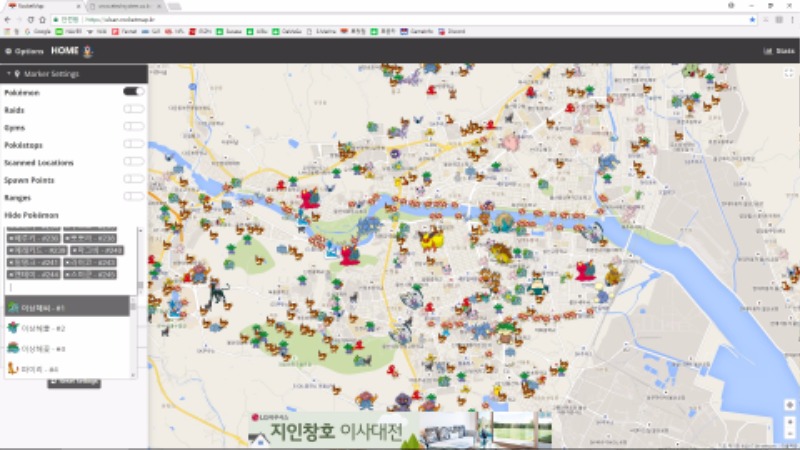Screen dimensions: 800x450
Task: Zoom in on the map
Action: (x=790, y=422)
